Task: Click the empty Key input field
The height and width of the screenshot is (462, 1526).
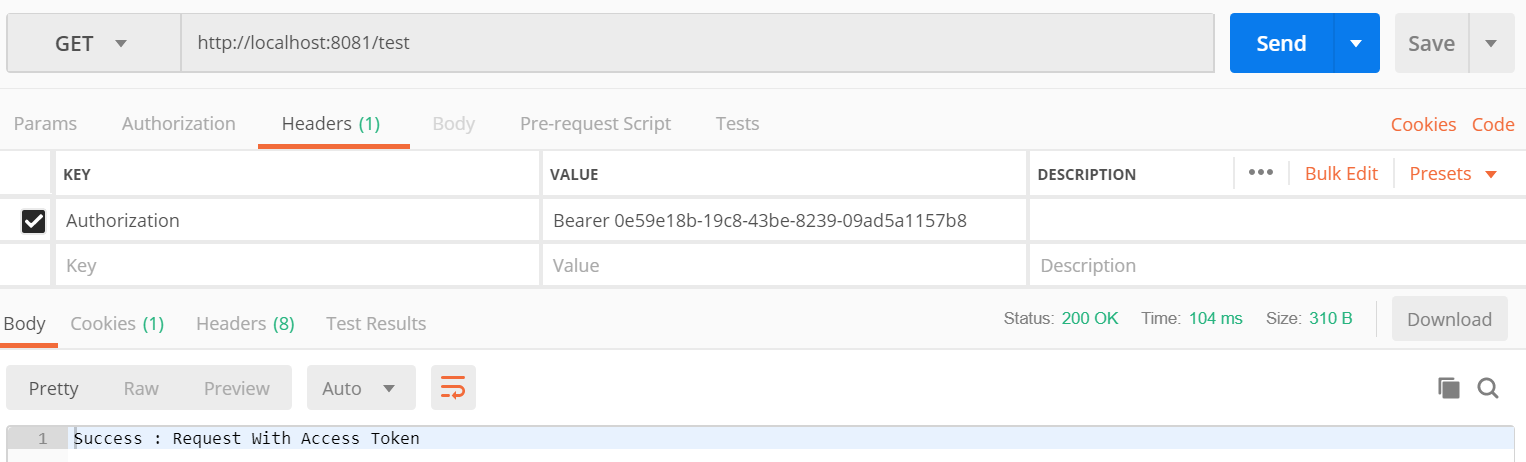Action: pos(297,266)
